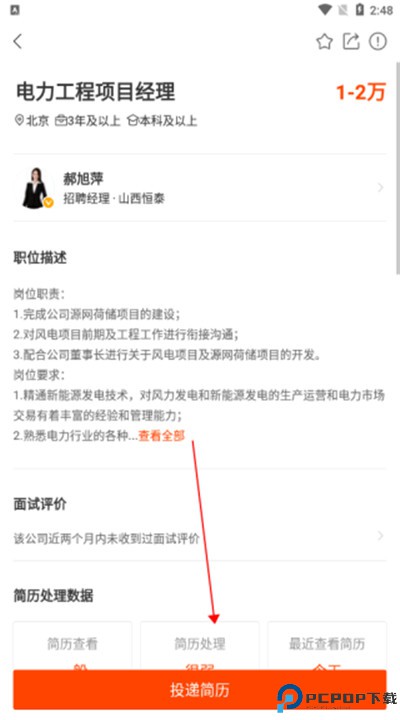Expand recruiter profile chevron
This screenshot has width=400, height=720.
(380, 187)
